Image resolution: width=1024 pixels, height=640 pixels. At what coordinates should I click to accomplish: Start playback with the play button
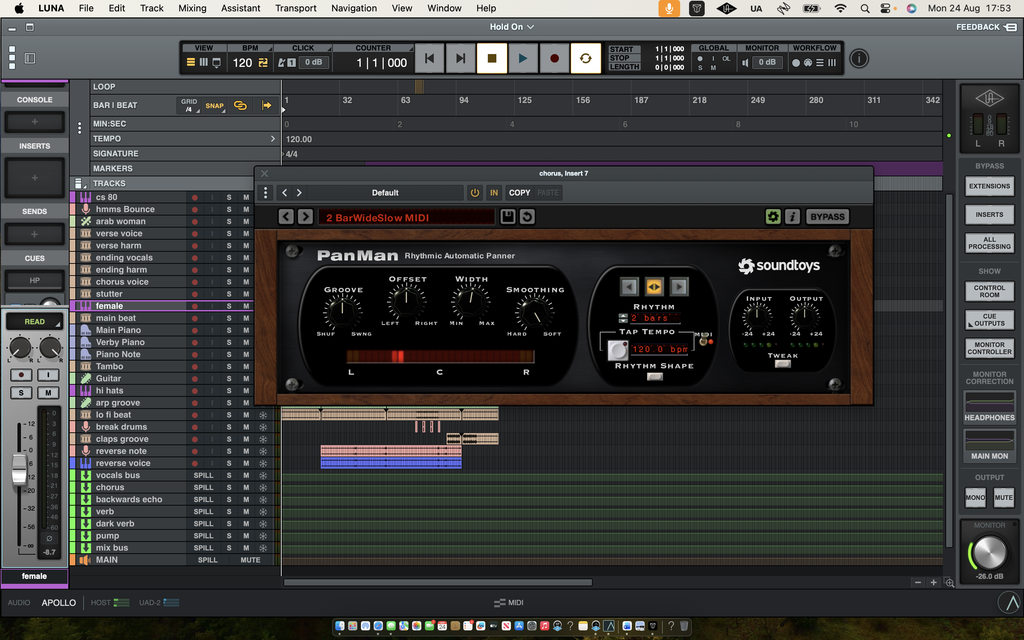tap(522, 59)
